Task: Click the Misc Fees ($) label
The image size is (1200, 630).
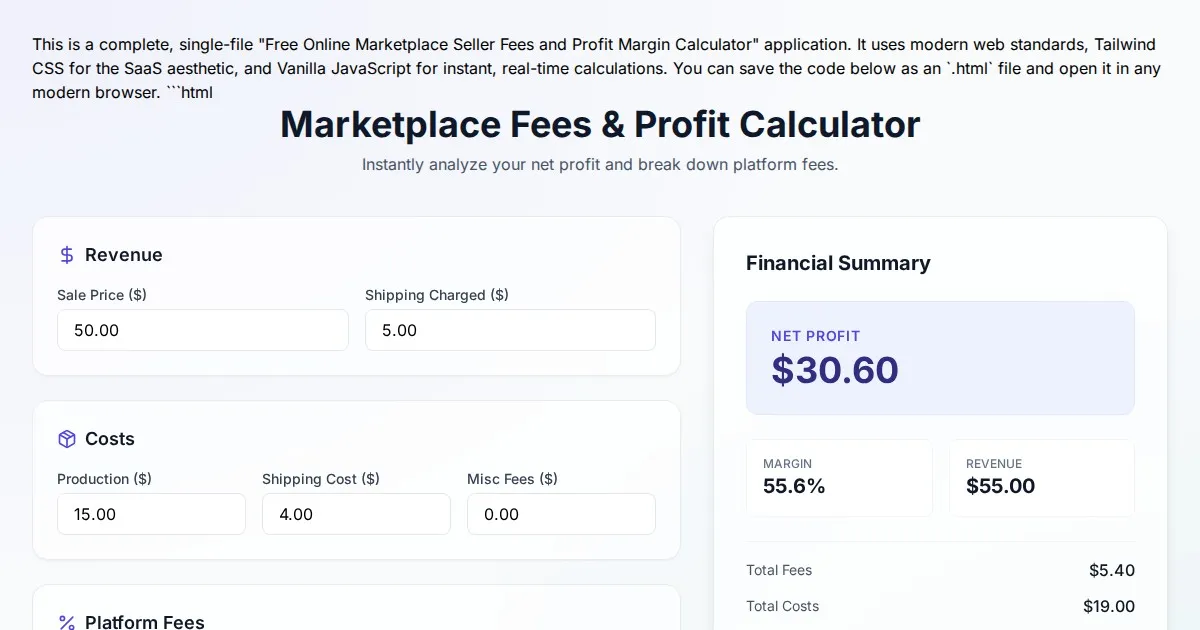Action: tap(512, 479)
